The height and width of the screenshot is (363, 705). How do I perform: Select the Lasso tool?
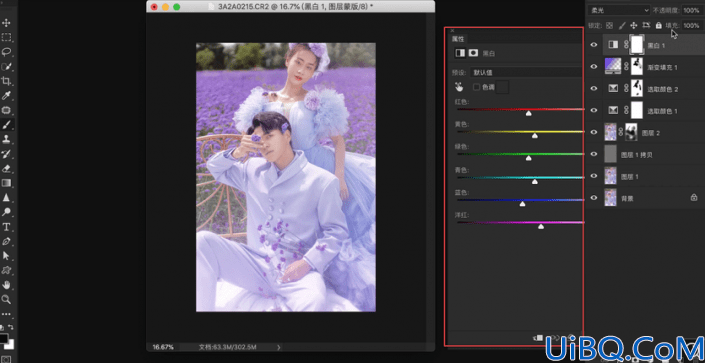click(6, 52)
